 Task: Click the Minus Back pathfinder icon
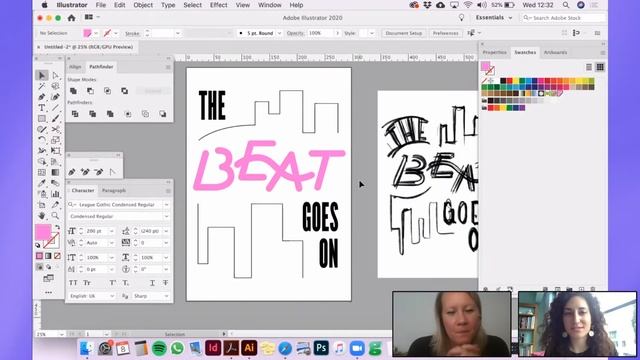pos(162,114)
